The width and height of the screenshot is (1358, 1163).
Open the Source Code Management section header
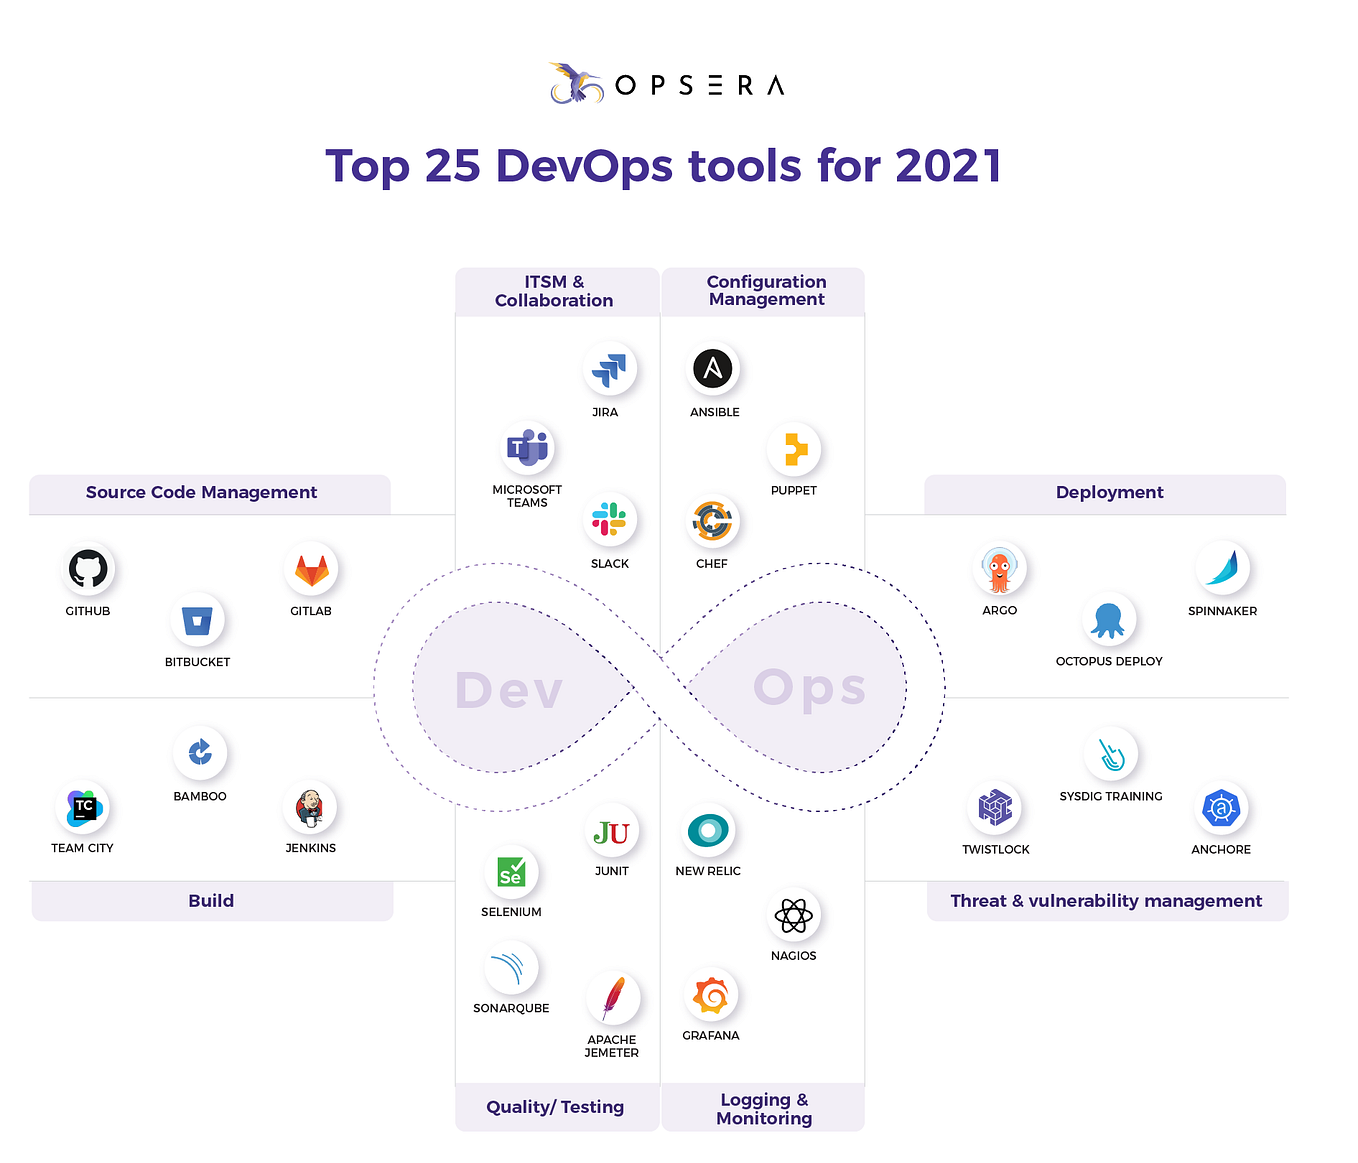pyautogui.click(x=201, y=492)
